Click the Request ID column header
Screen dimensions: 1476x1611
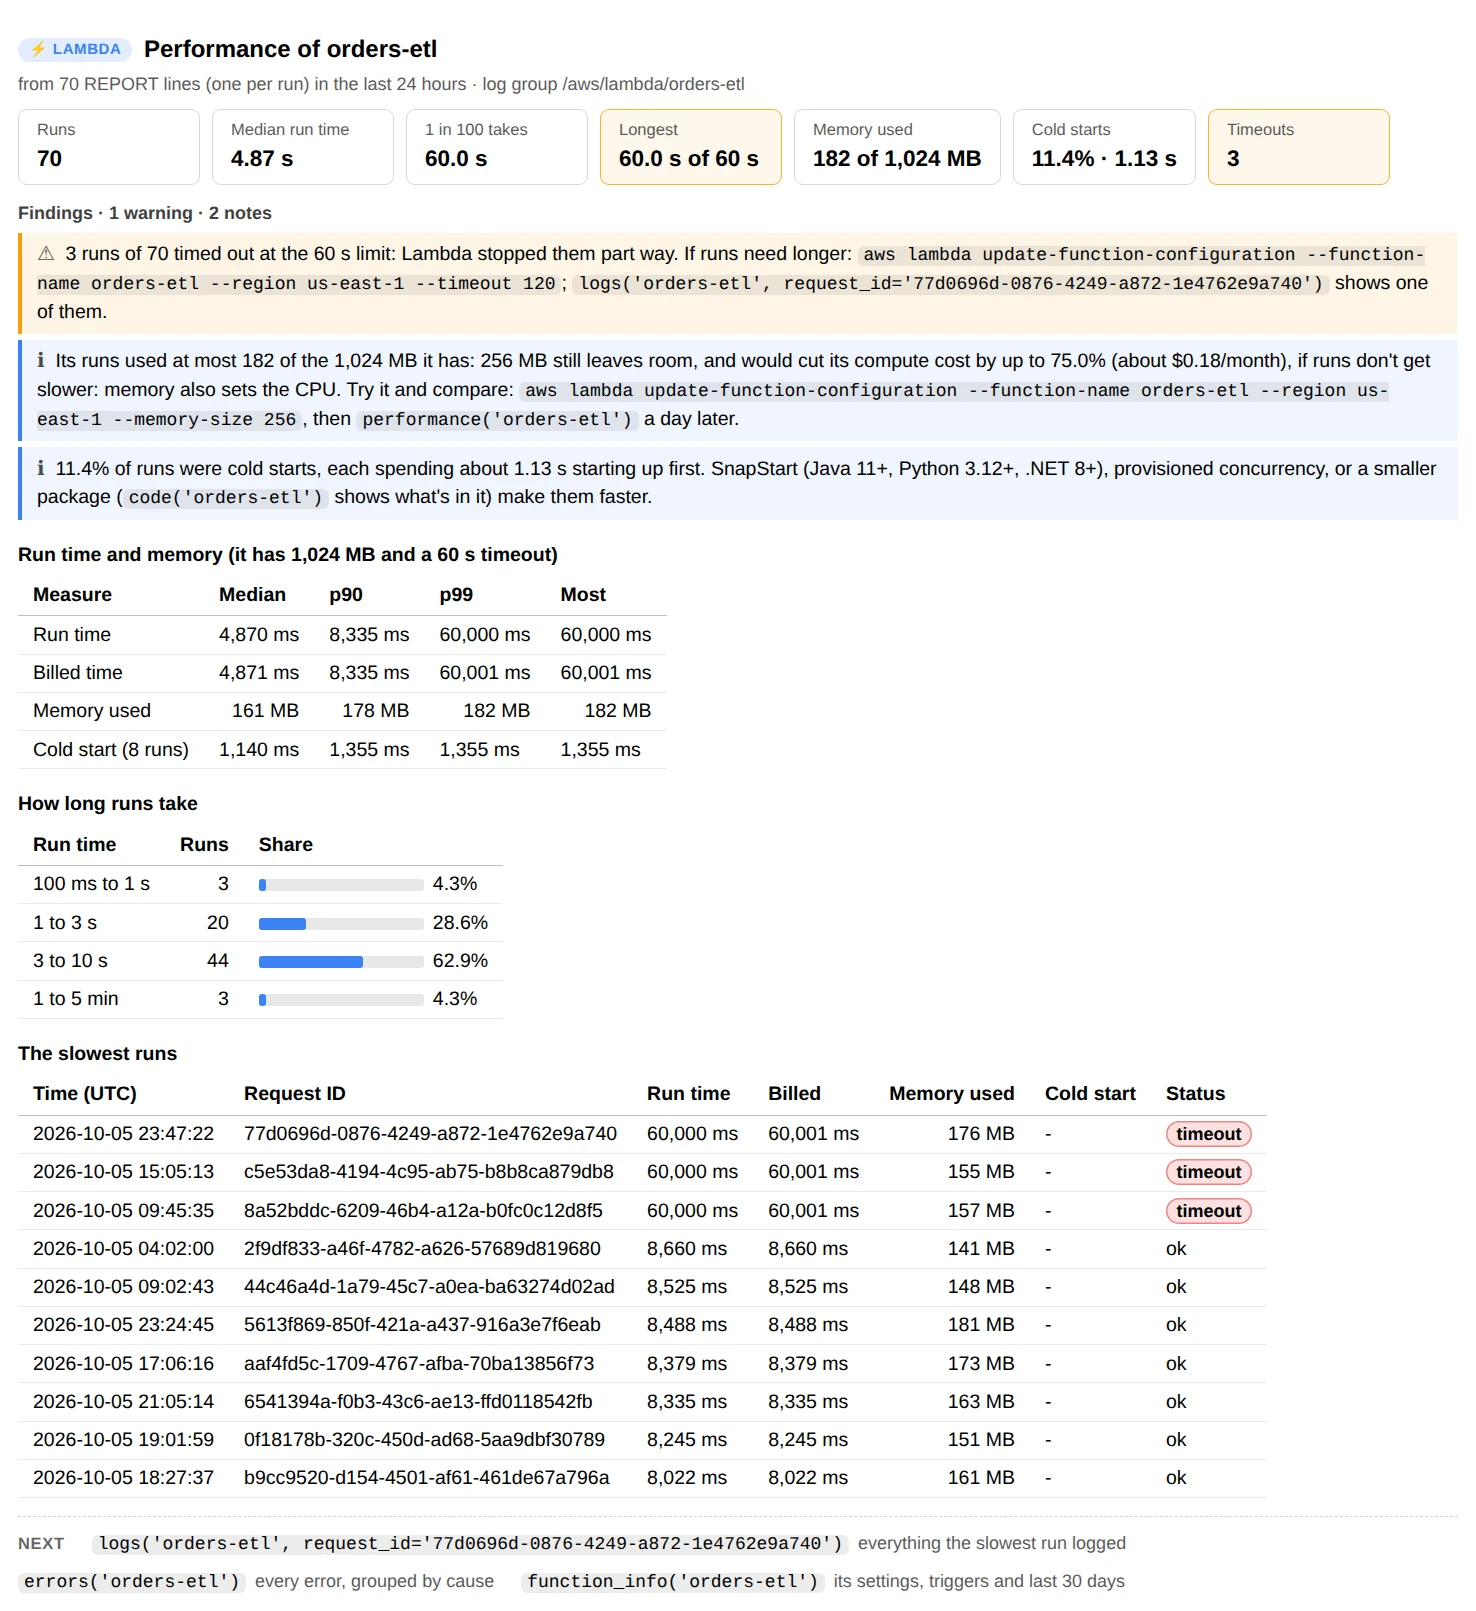pyautogui.click(x=295, y=1094)
